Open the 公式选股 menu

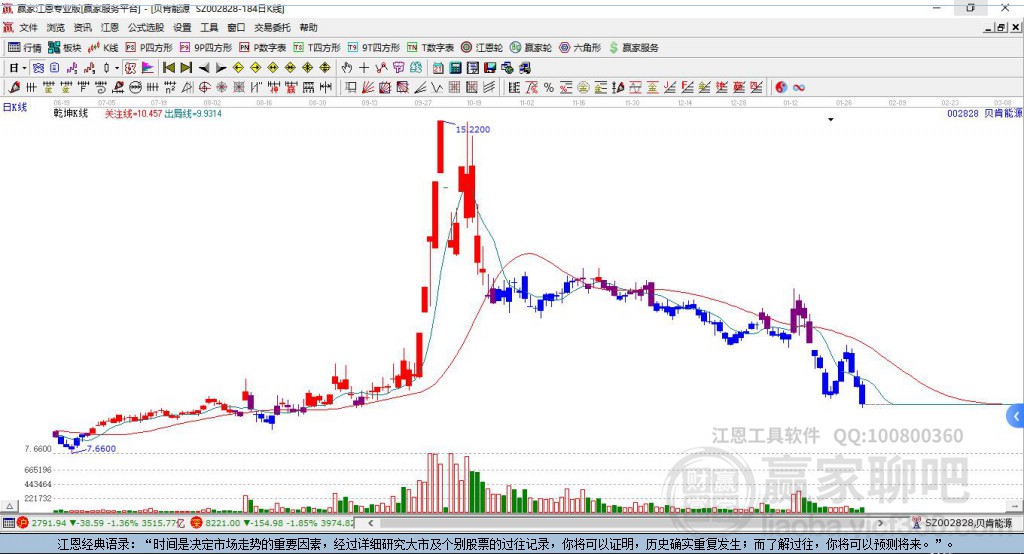pyautogui.click(x=146, y=27)
